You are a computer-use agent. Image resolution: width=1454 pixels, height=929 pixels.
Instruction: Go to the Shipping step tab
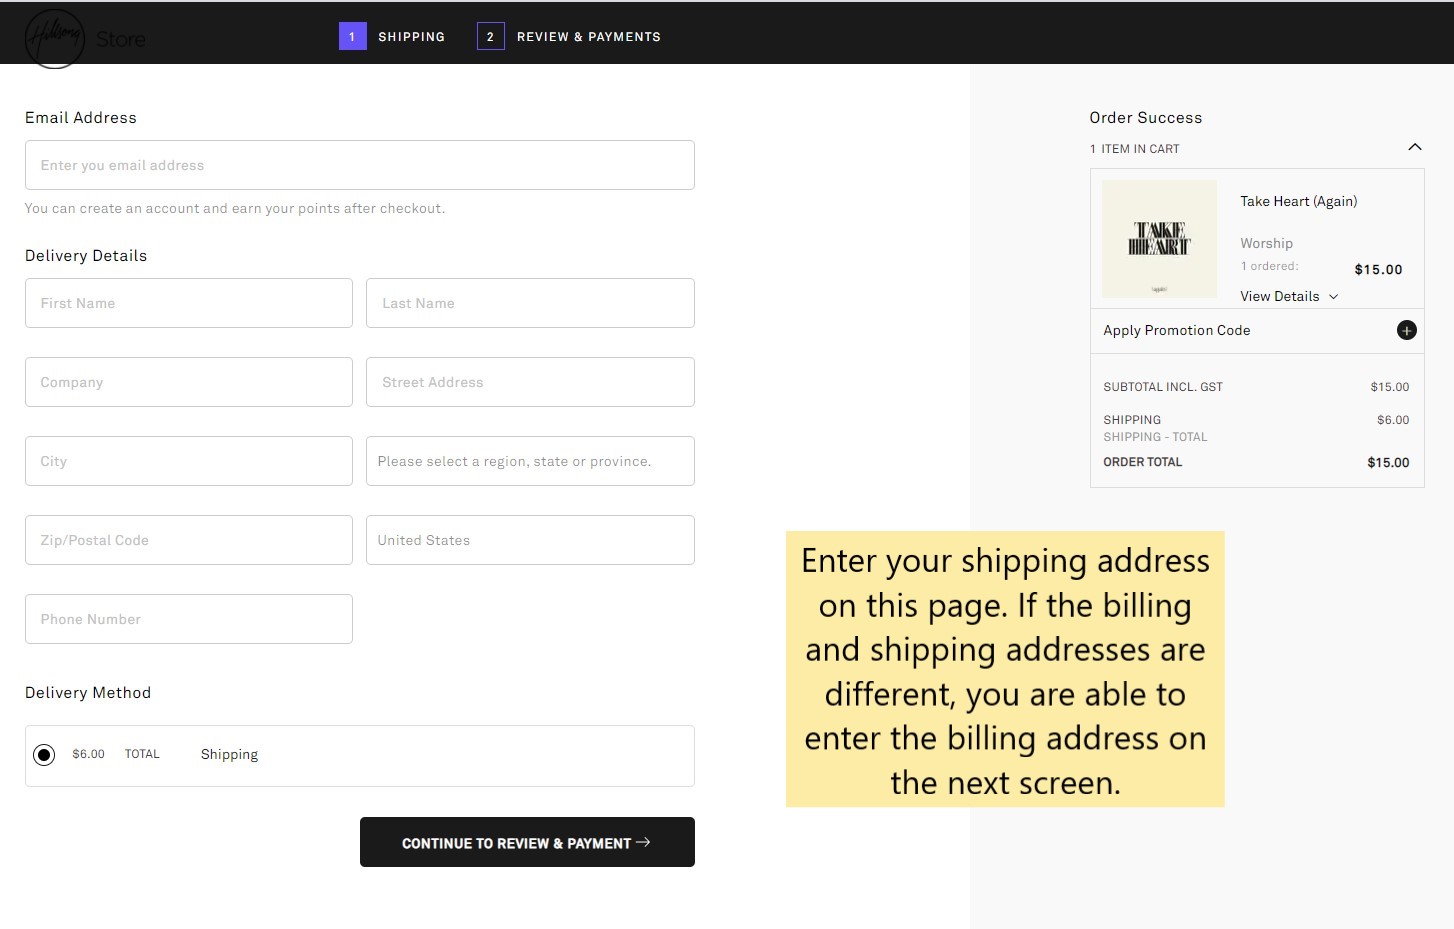click(x=411, y=37)
